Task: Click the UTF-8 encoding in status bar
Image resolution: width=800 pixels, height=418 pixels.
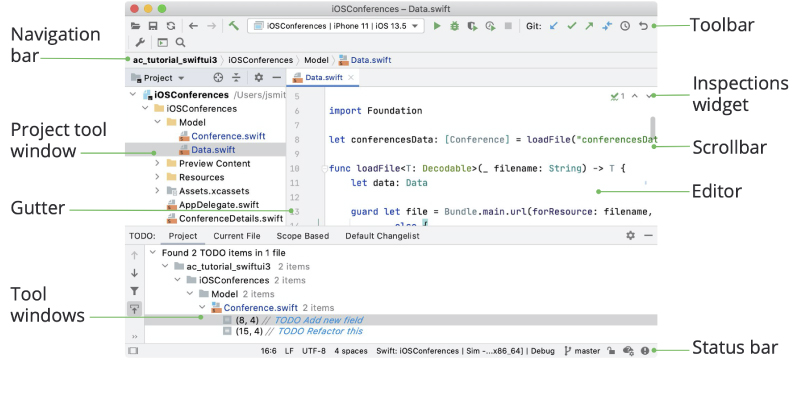Action: click(314, 351)
